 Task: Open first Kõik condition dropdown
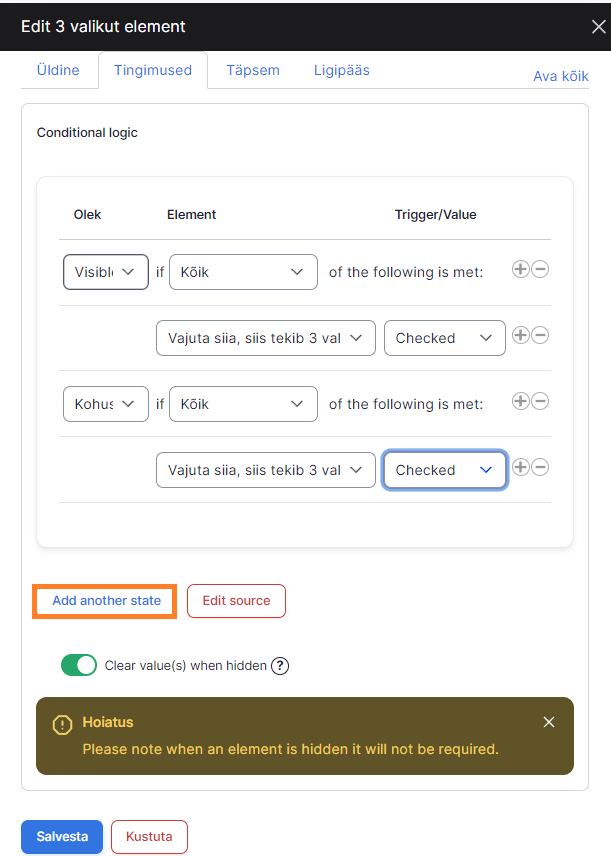(x=243, y=272)
